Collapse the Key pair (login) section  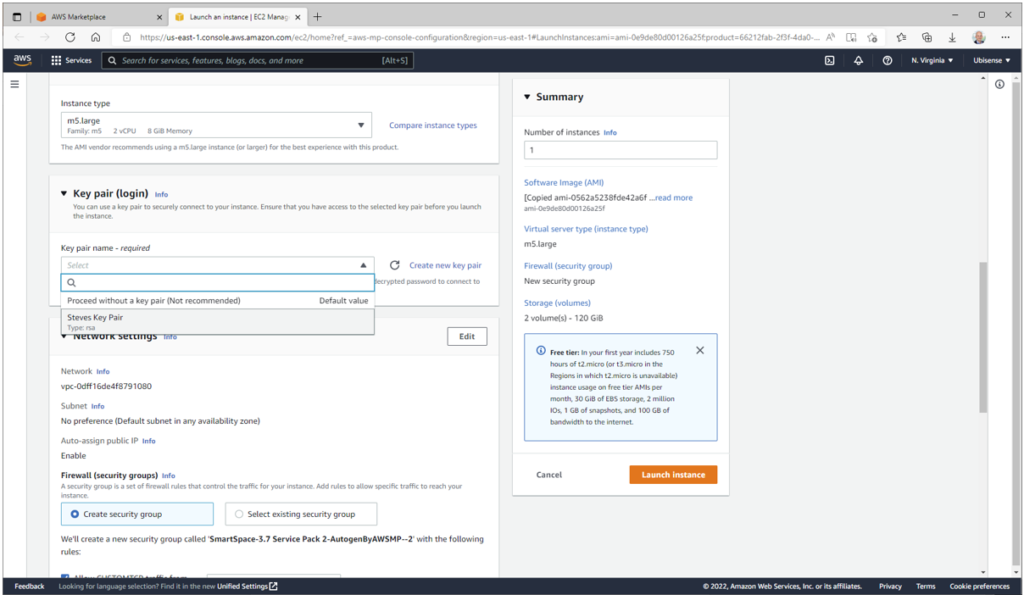64,193
